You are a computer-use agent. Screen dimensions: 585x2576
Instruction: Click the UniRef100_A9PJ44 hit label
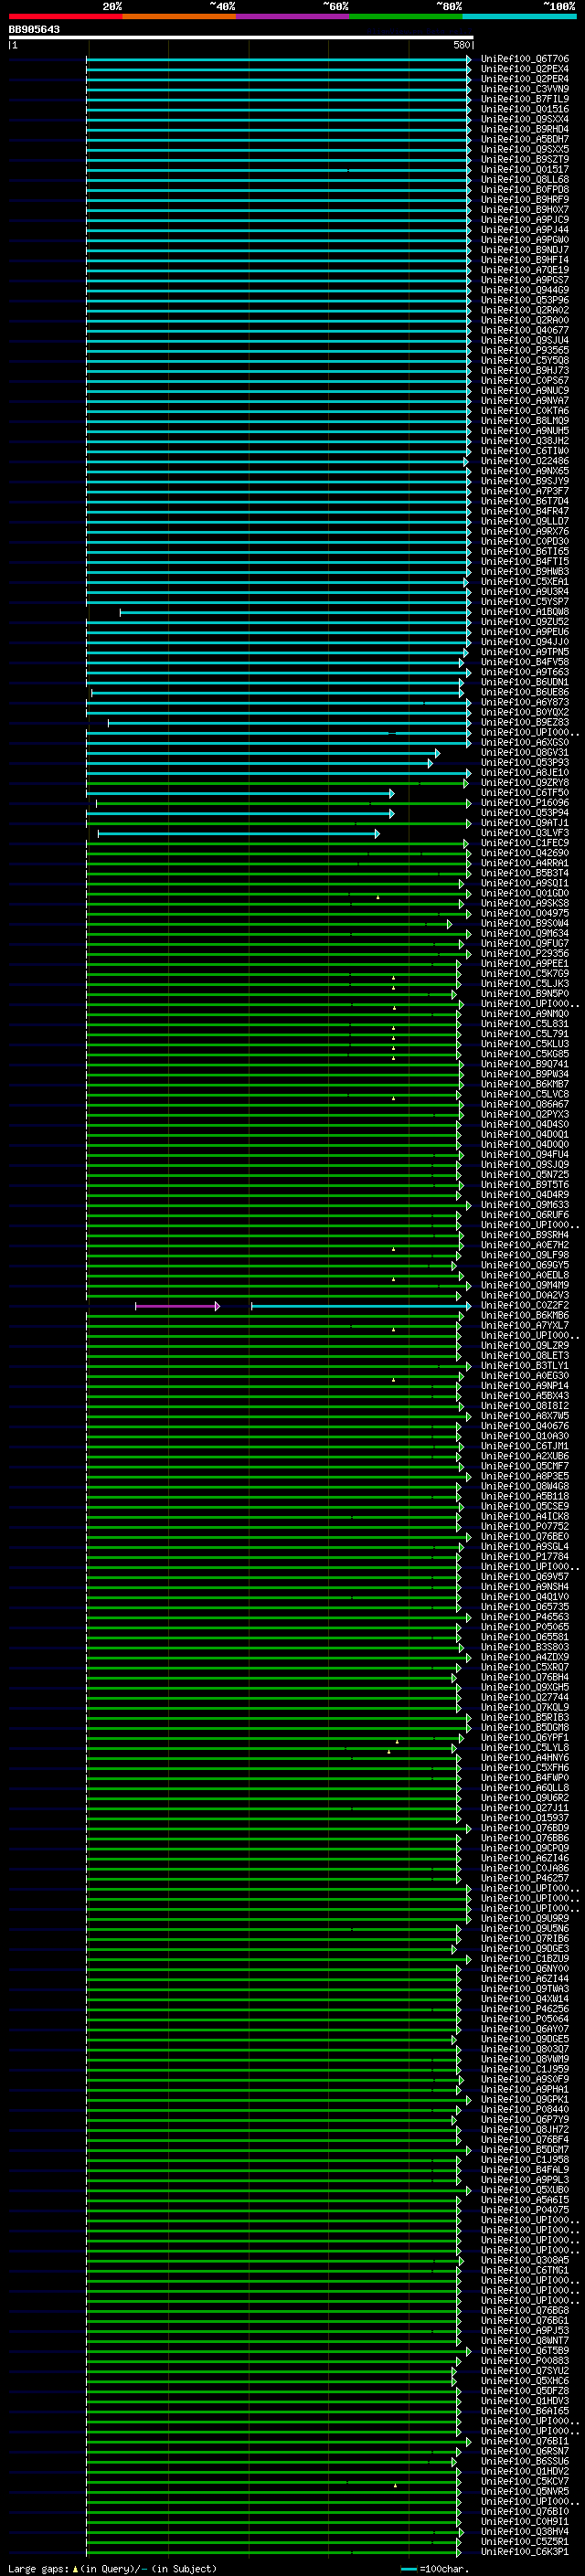(x=524, y=230)
